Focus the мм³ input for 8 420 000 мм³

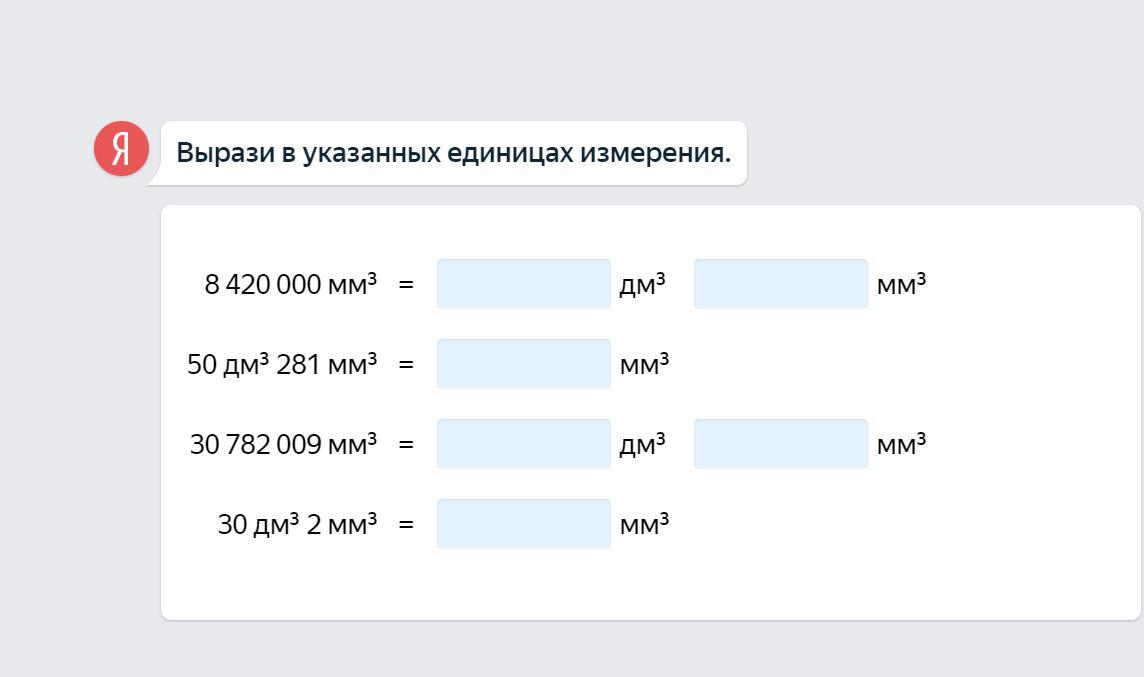coord(780,284)
